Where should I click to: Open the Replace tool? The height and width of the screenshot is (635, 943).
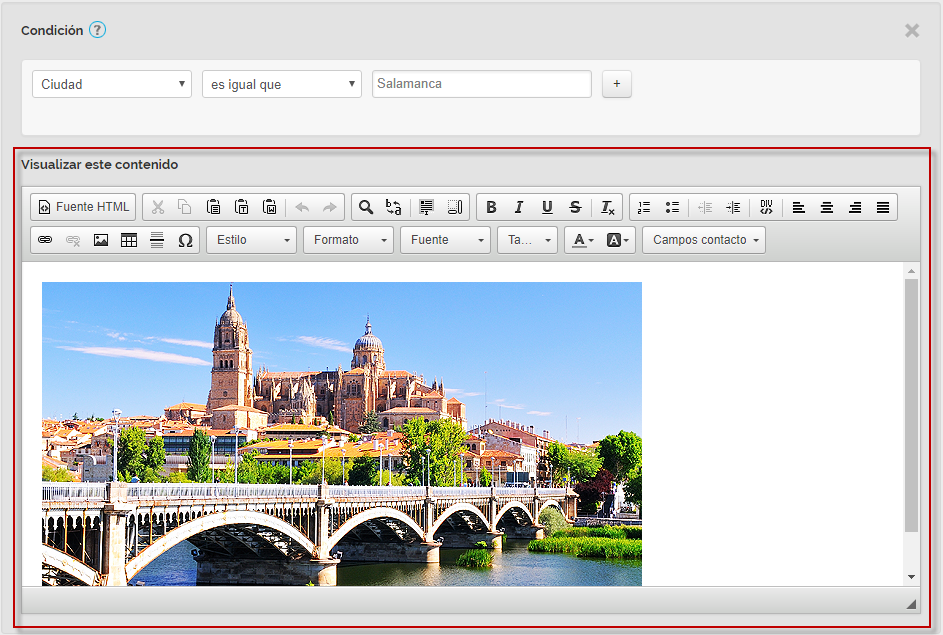(x=394, y=207)
